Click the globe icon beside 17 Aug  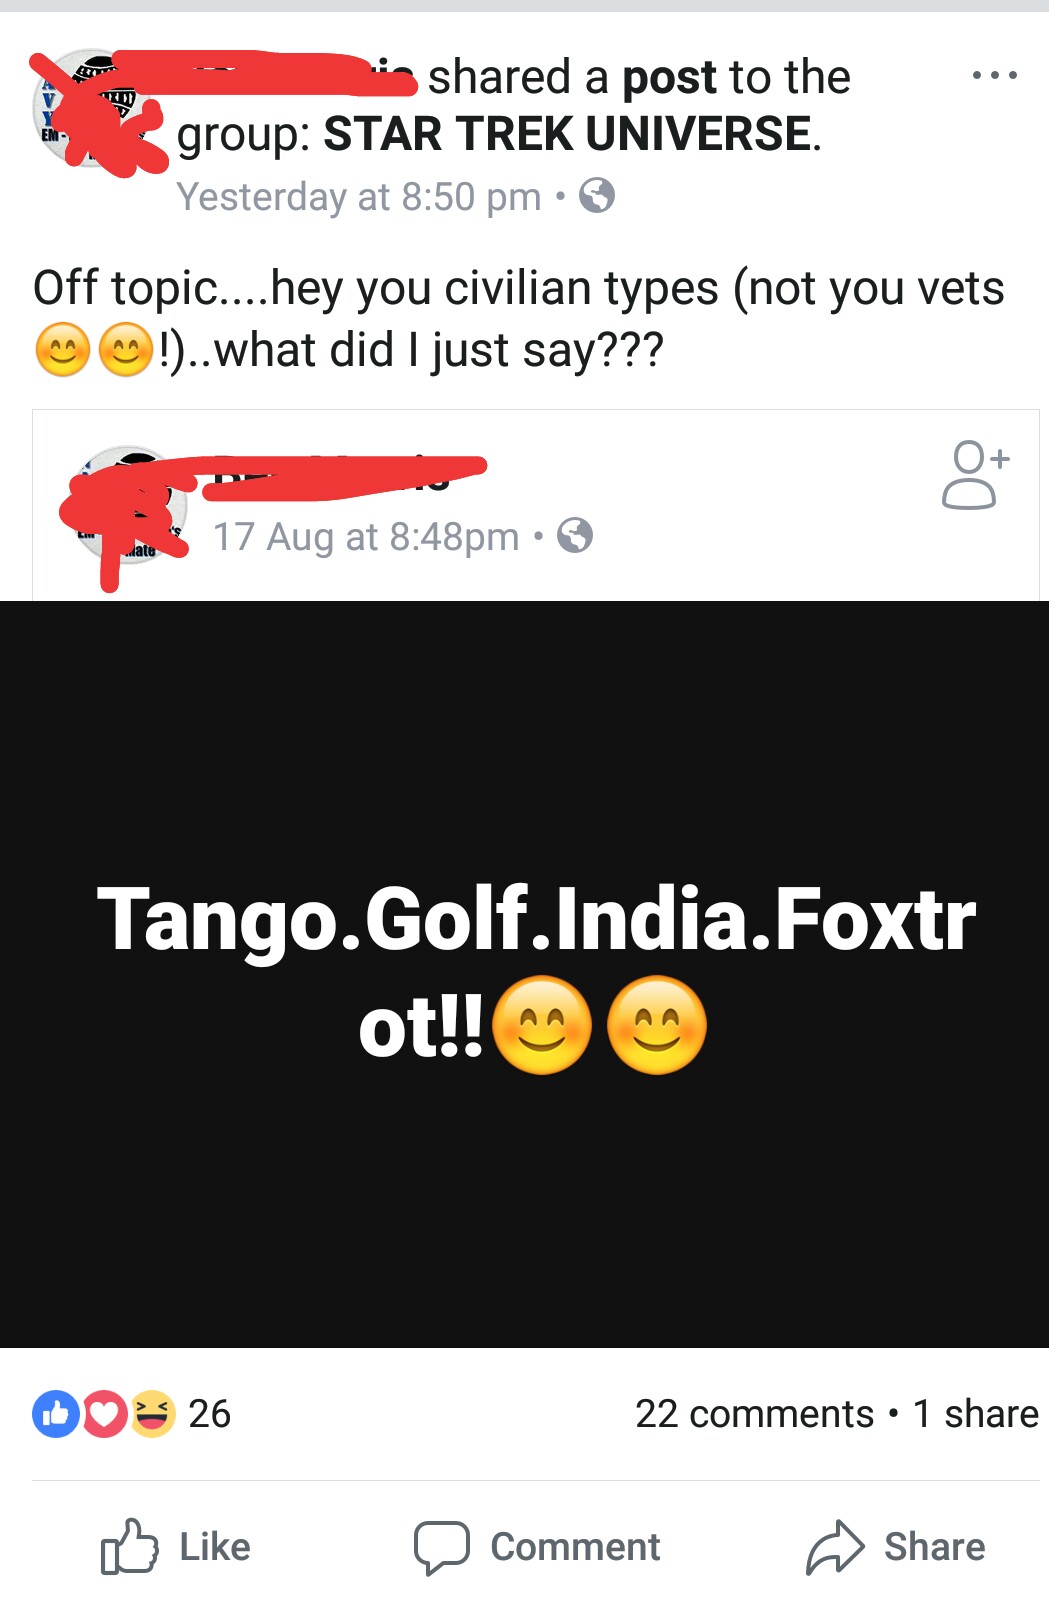click(575, 536)
